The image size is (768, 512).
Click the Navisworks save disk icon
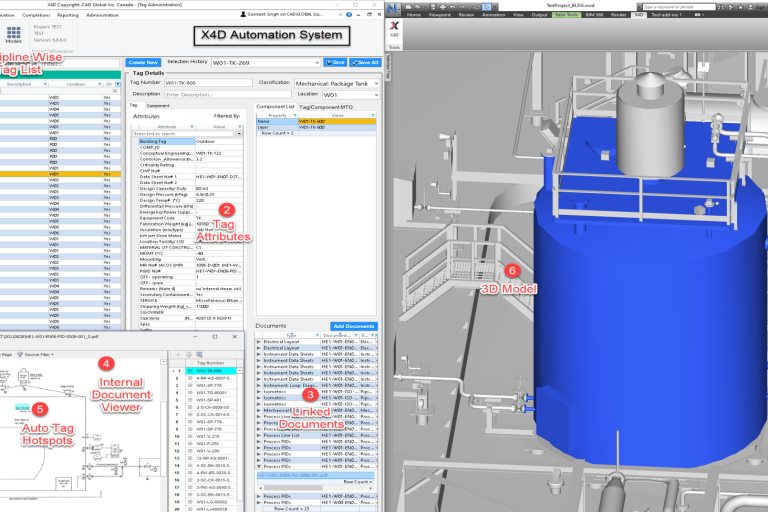pyautogui.click(x=433, y=7)
